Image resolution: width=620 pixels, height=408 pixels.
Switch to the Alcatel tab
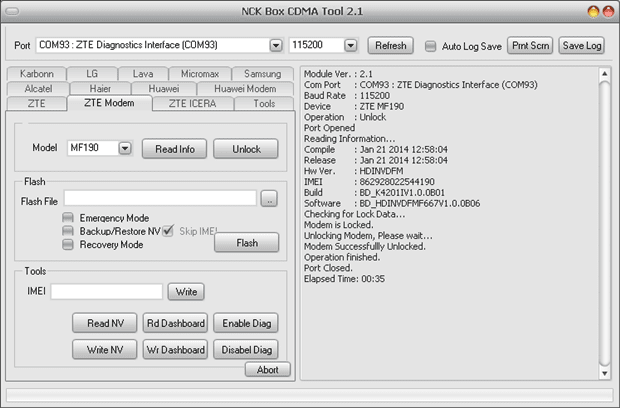(38, 89)
